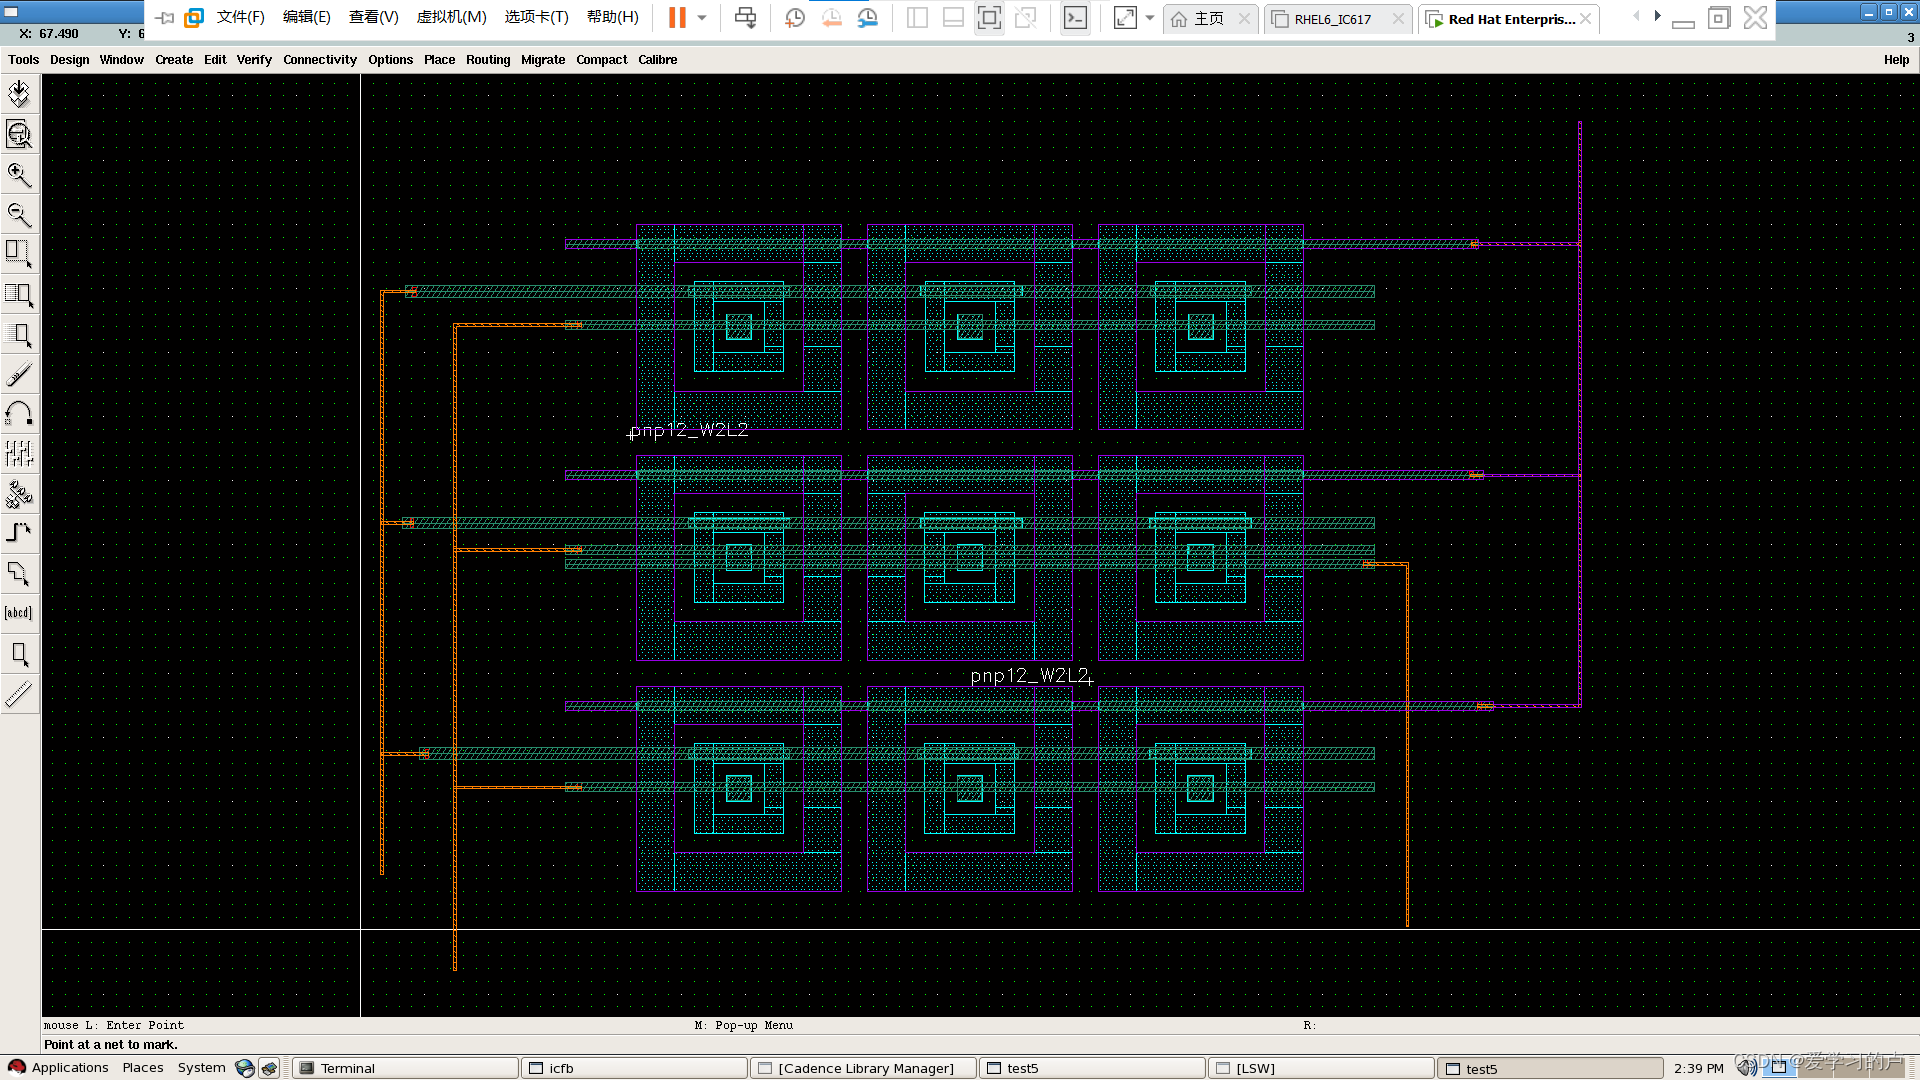Image resolution: width=1920 pixels, height=1080 pixels.
Task: Click the Fit/zoom-to-selection toolbar icon
Action: (19, 134)
